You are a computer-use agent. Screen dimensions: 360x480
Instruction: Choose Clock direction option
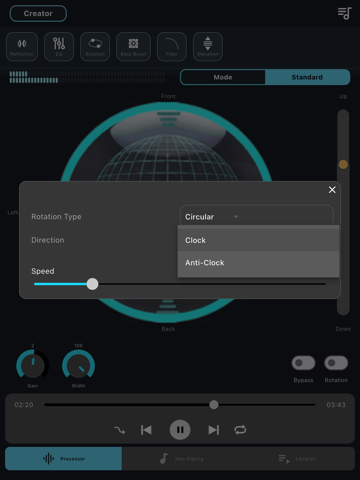click(x=258, y=240)
